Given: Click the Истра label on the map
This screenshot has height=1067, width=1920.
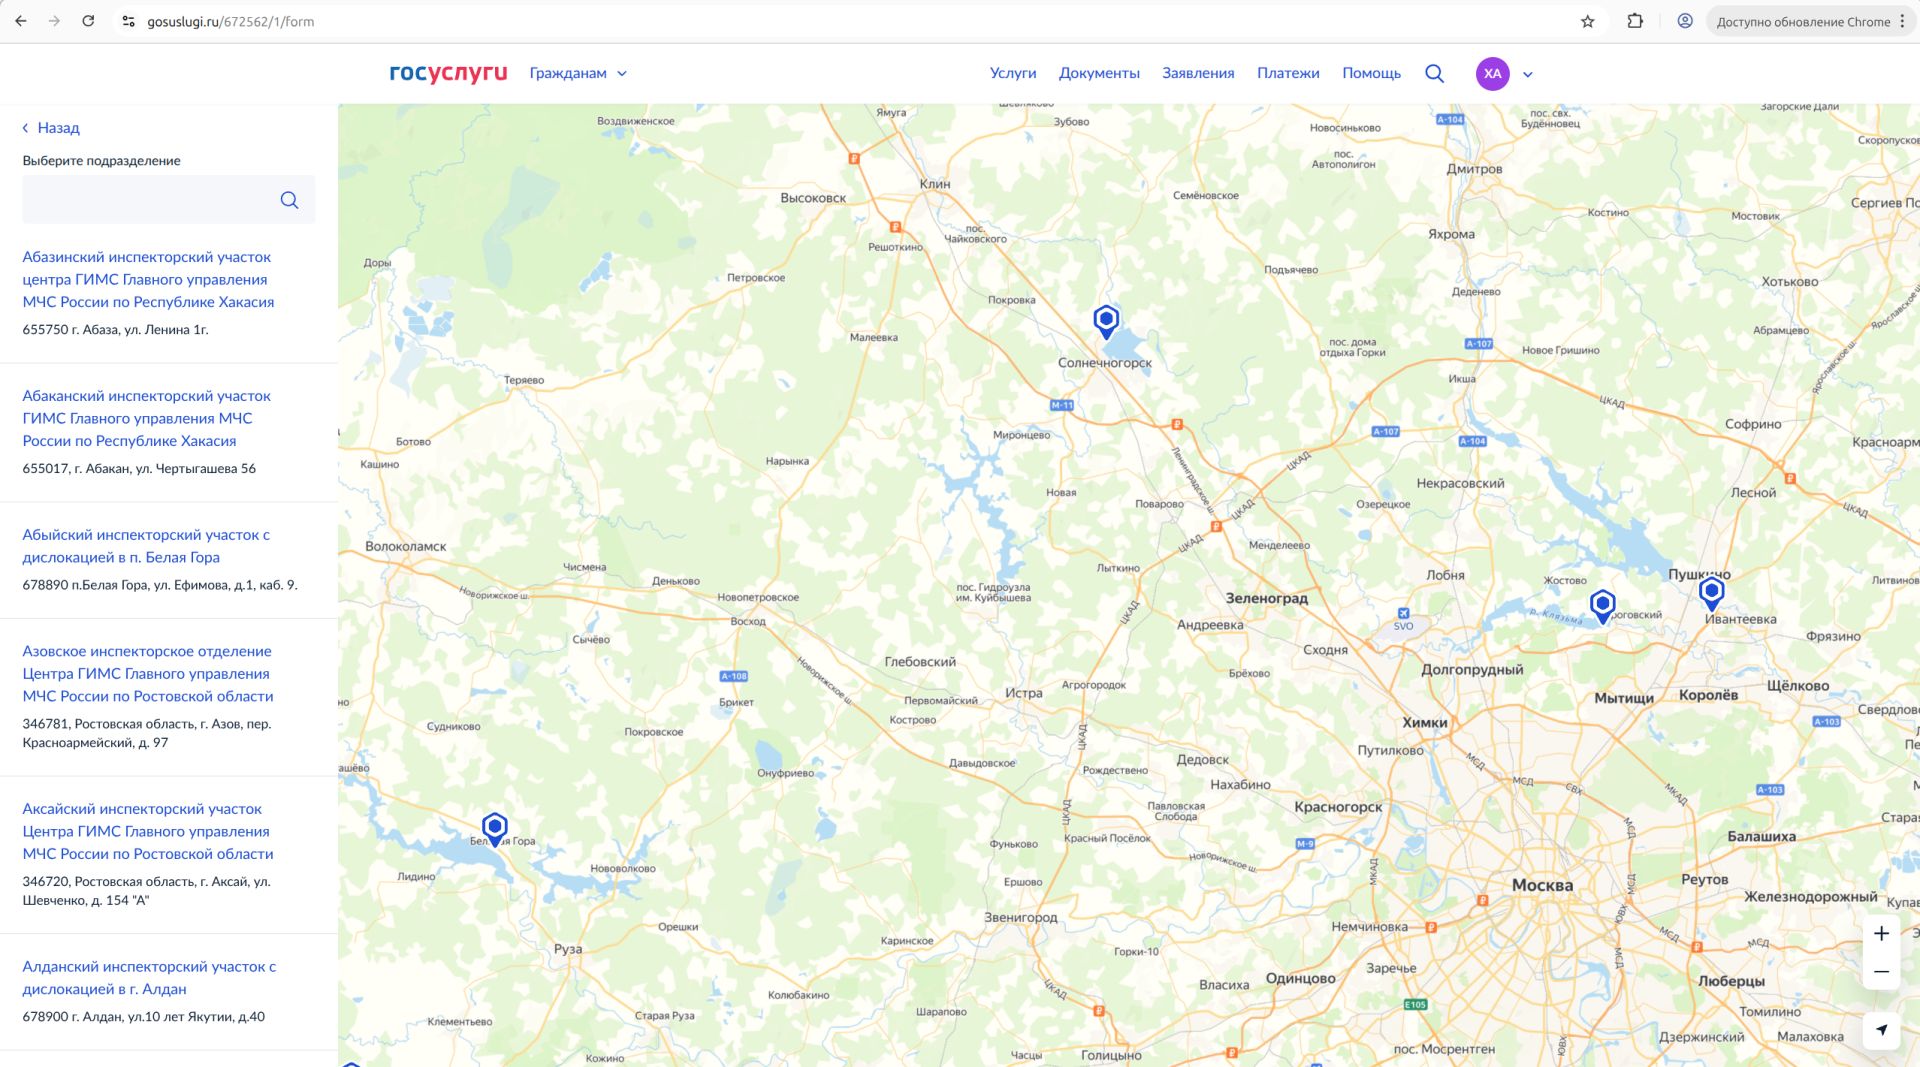Looking at the screenshot, I should (x=1024, y=693).
